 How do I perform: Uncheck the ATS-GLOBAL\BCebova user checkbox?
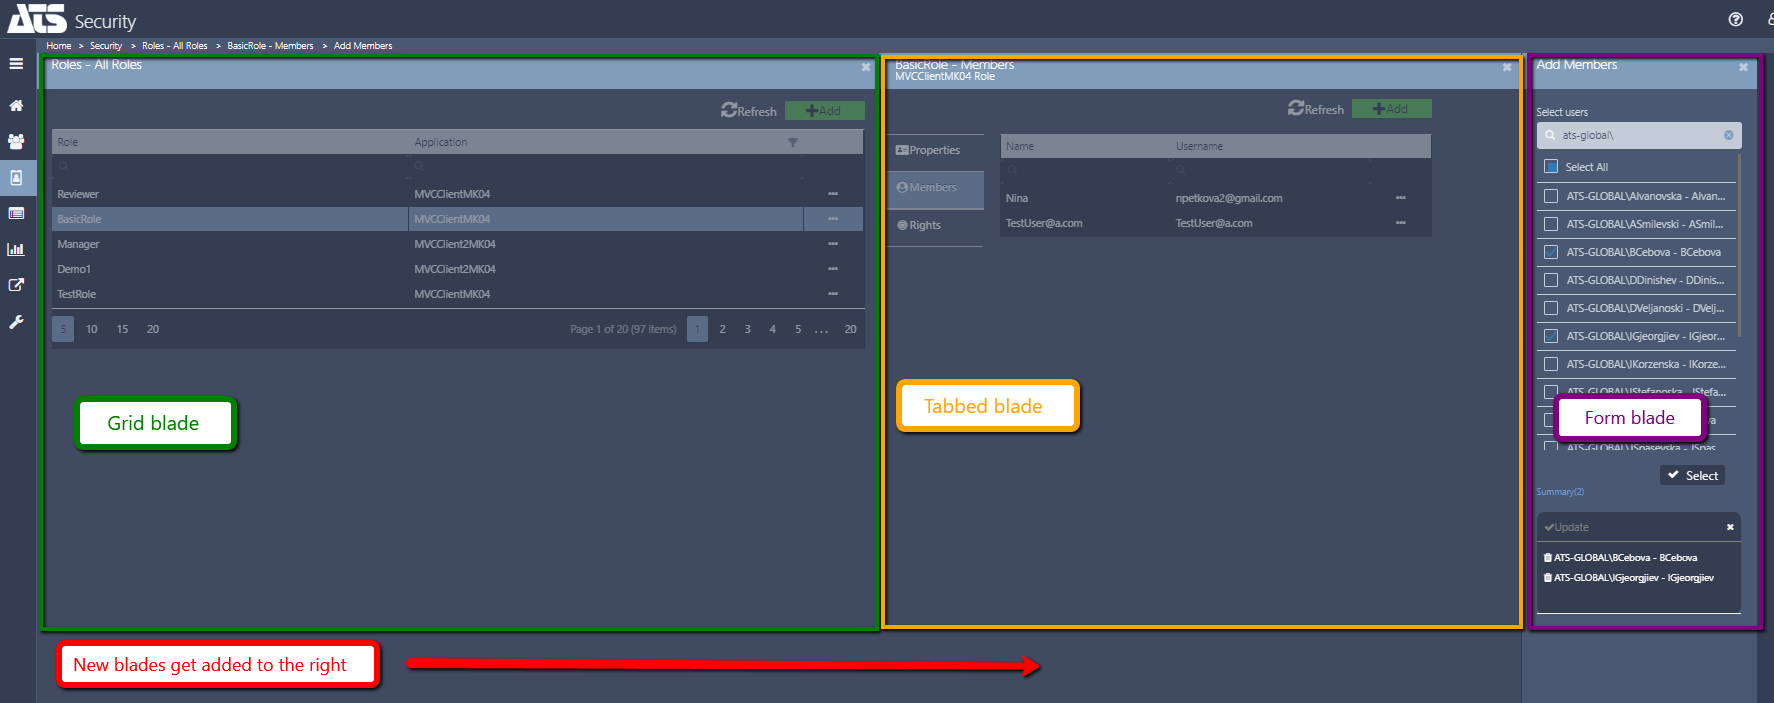click(1551, 252)
